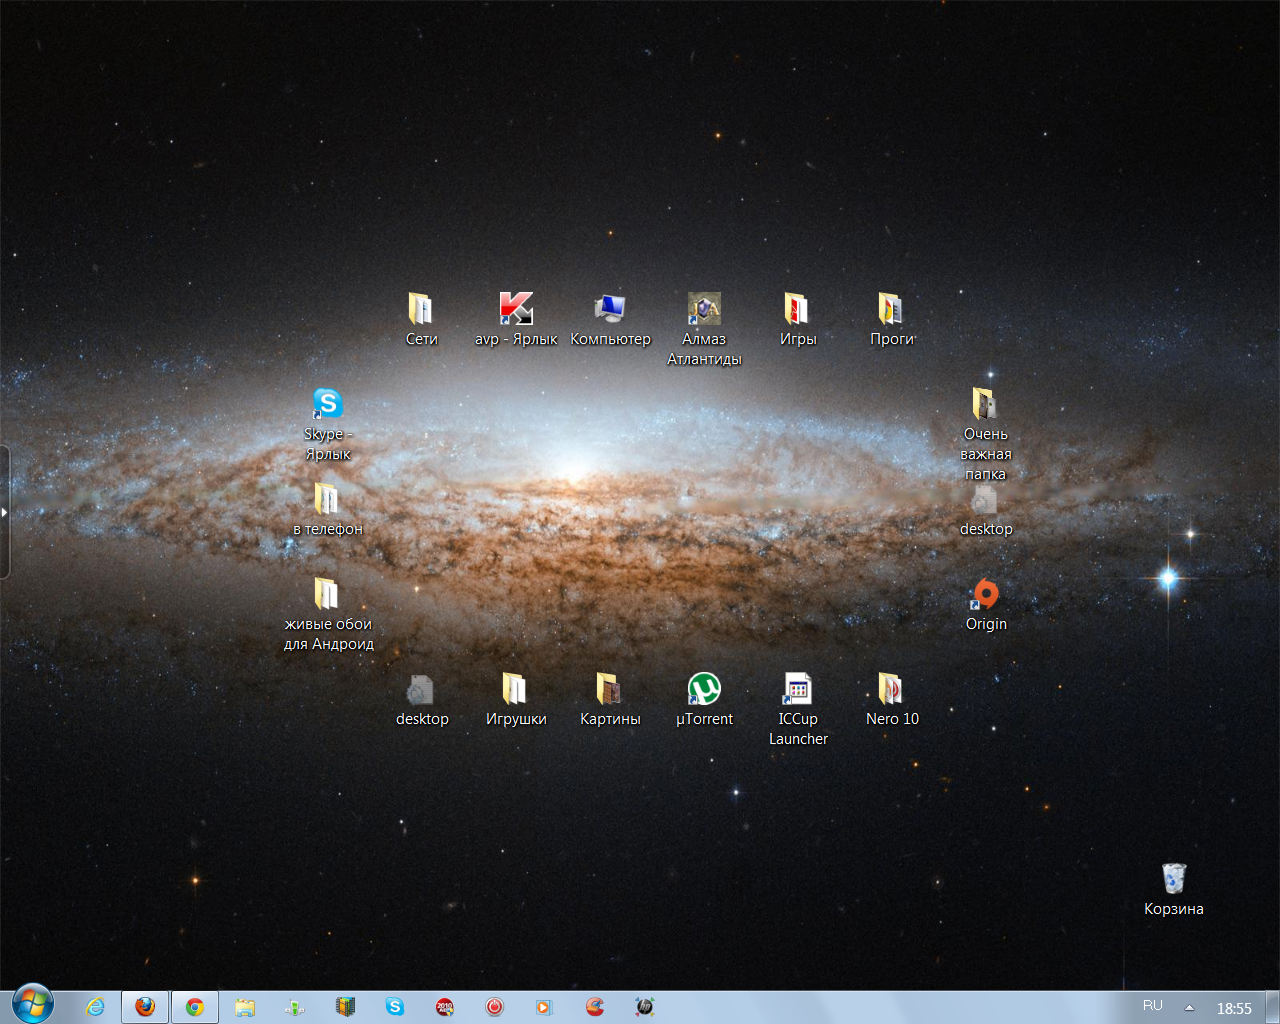
Task: Switch to Google Chrome in the taskbar
Action: (x=195, y=1007)
